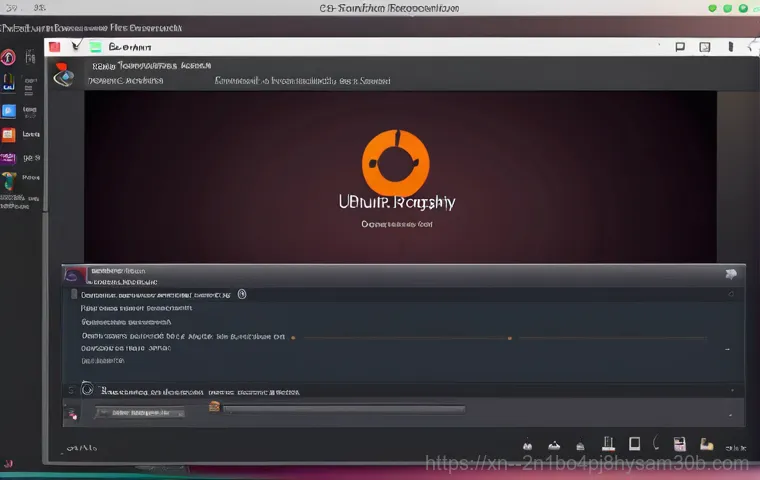Click the small red icon at bottom row start
Image resolution: width=760 pixels, height=480 pixels.
click(x=72, y=414)
